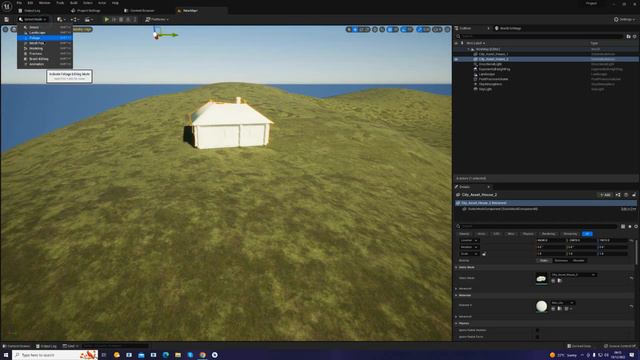Select PostProcessVolume in the Outliner
This screenshot has width=640, height=360.
(493, 79)
